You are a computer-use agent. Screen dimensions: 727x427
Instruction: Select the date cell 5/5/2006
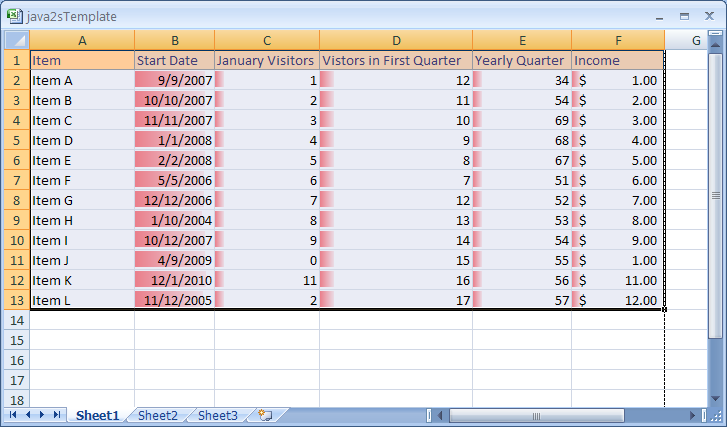(175, 180)
